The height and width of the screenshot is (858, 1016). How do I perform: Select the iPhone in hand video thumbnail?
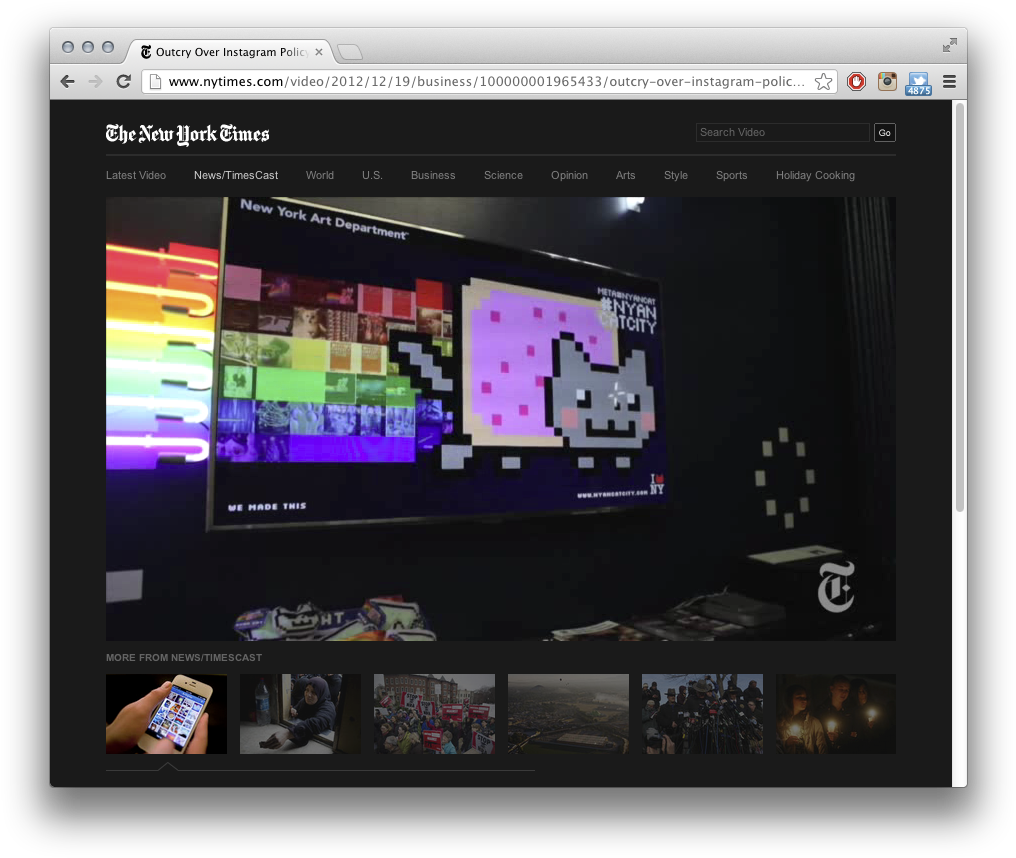[x=166, y=714]
